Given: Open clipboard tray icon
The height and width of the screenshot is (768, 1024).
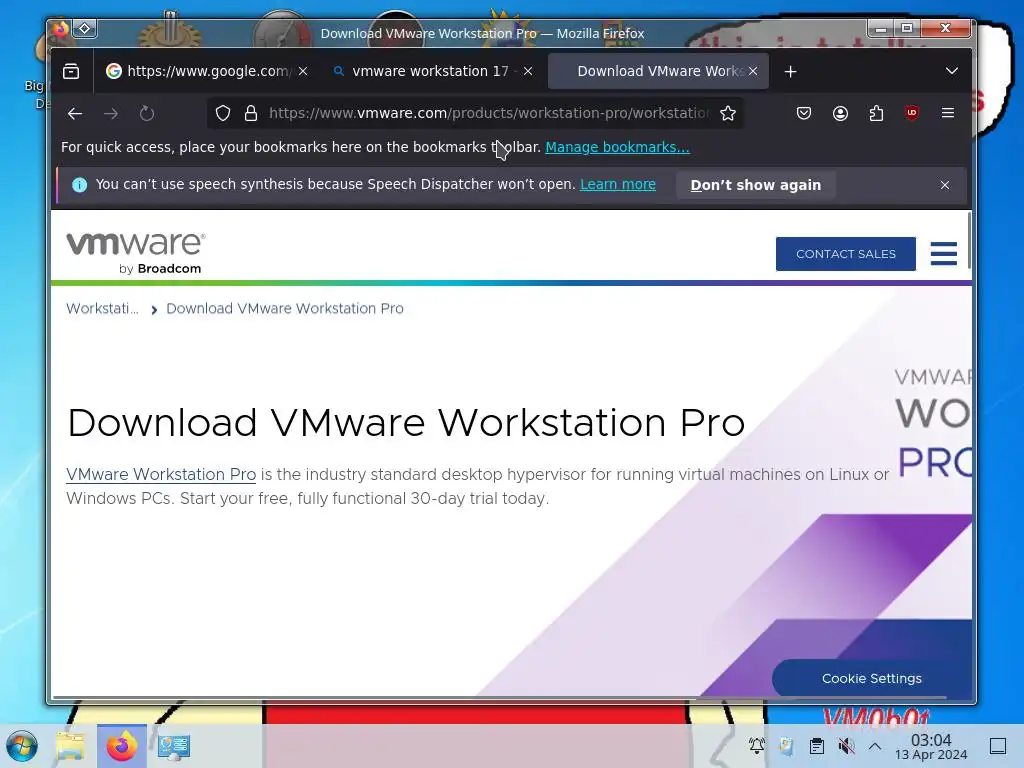Looking at the screenshot, I should pos(816,746).
